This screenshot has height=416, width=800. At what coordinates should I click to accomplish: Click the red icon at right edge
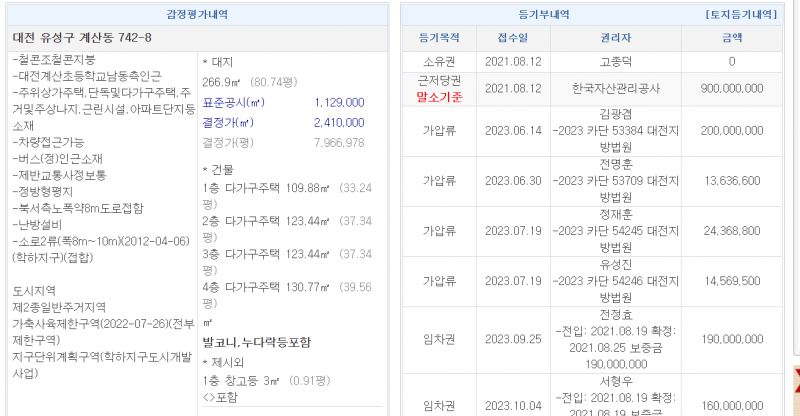(x=795, y=381)
